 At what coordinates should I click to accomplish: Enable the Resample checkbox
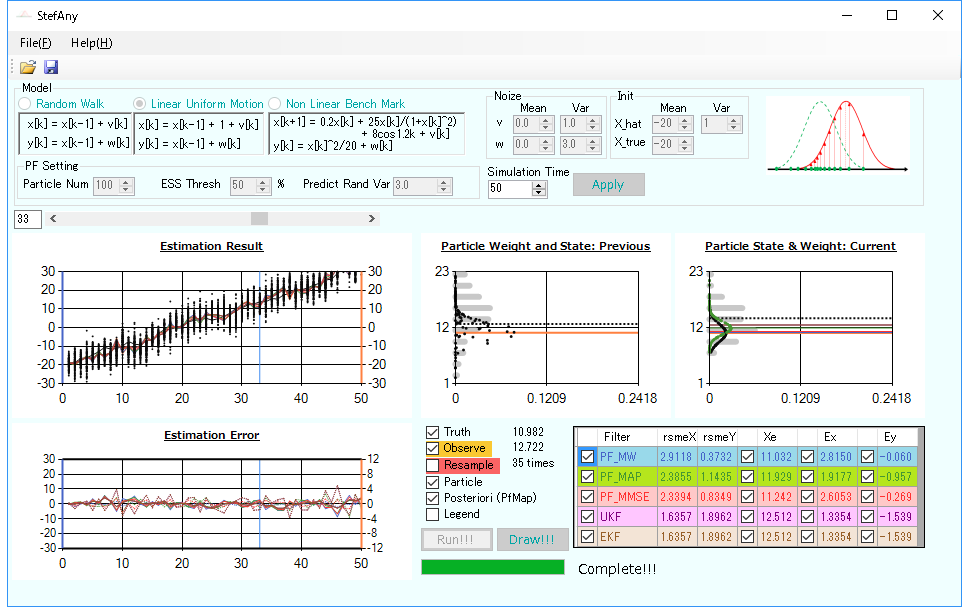[432, 465]
